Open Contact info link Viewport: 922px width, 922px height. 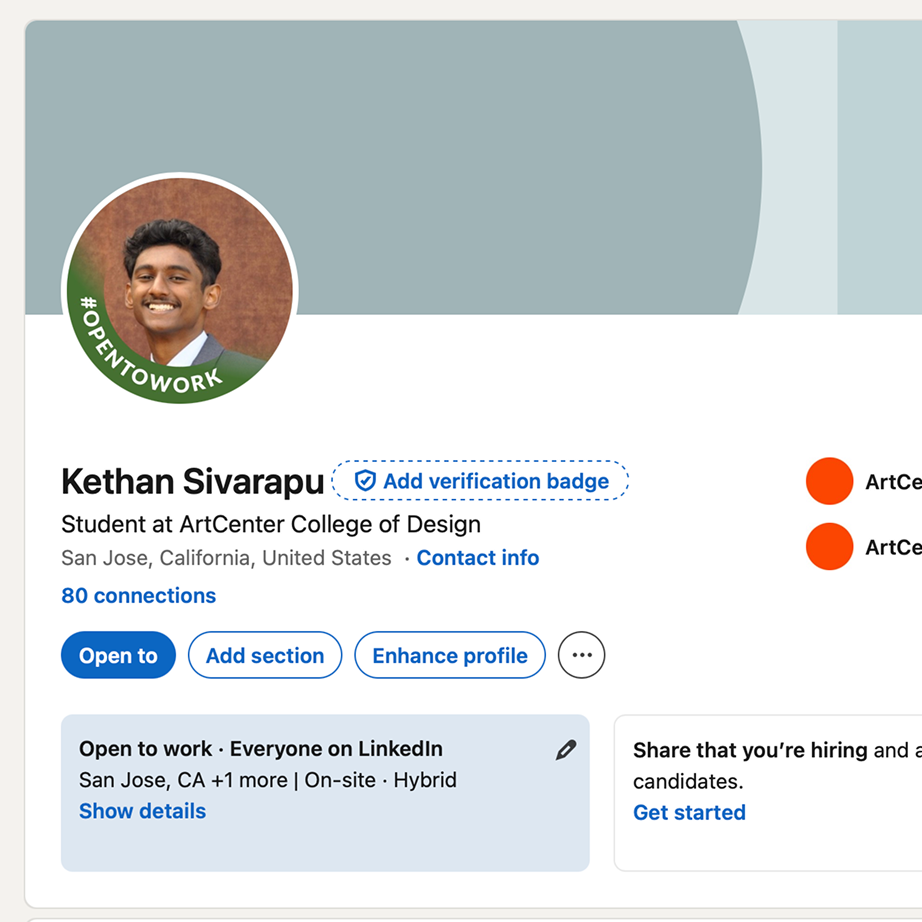click(x=477, y=558)
